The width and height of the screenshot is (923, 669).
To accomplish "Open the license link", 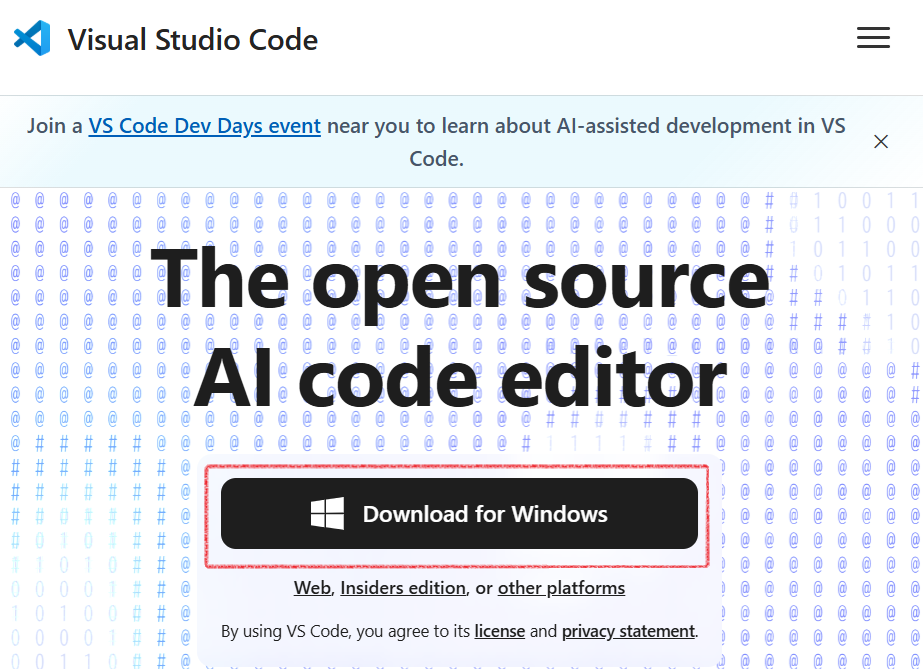I will pyautogui.click(x=499, y=631).
